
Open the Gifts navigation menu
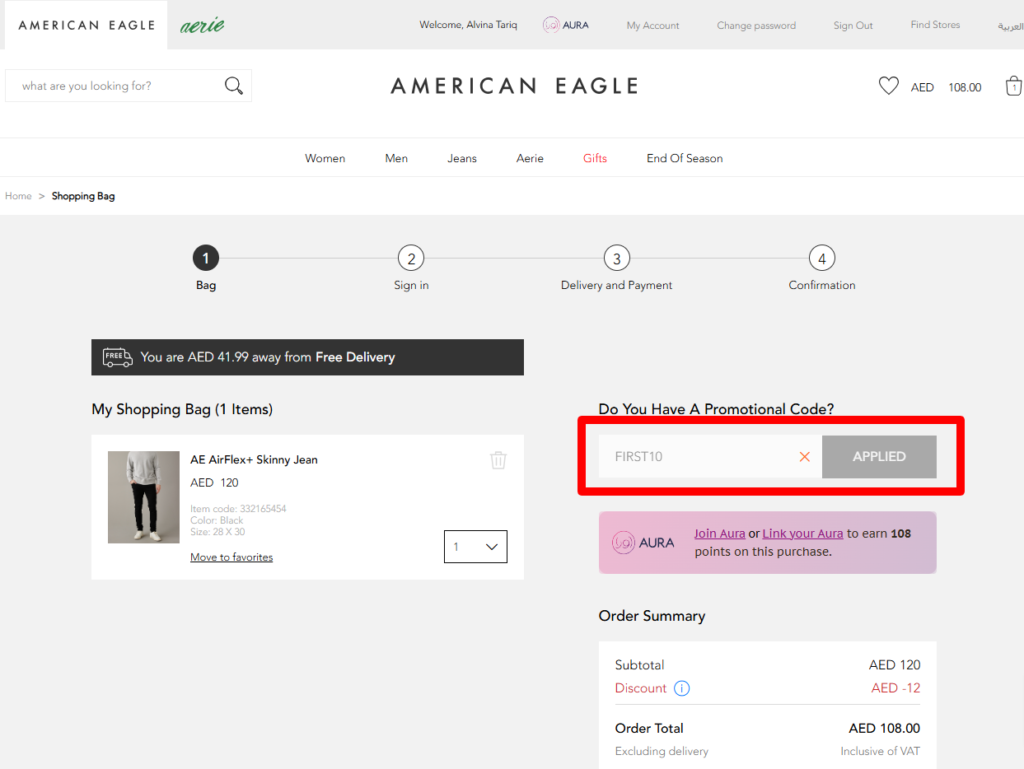click(x=595, y=157)
